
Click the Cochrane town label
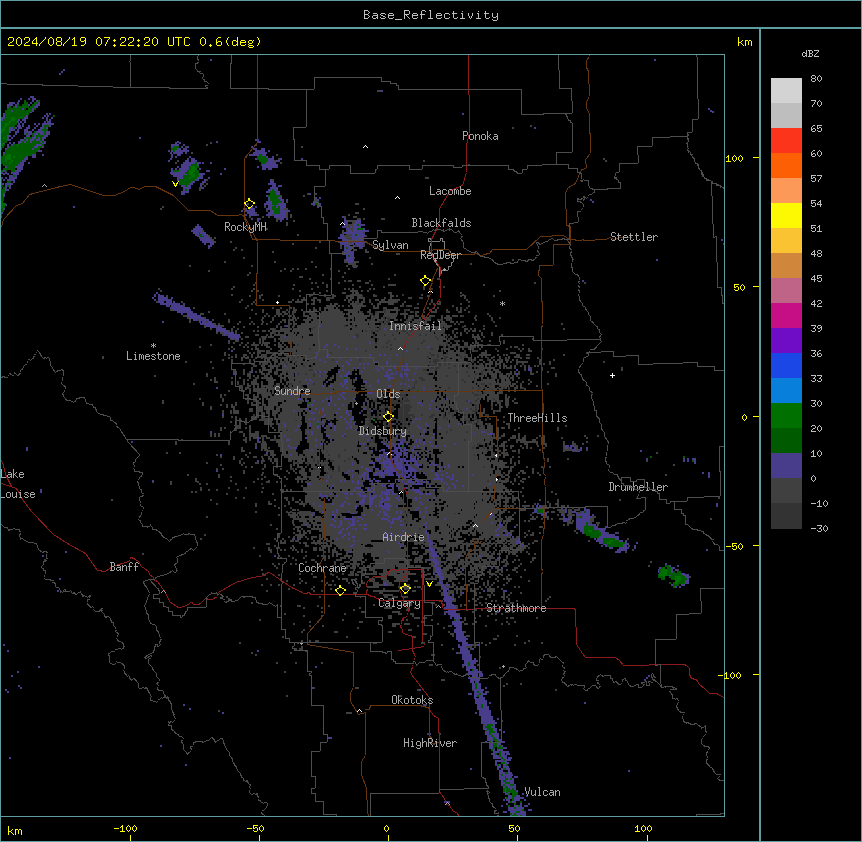click(322, 568)
